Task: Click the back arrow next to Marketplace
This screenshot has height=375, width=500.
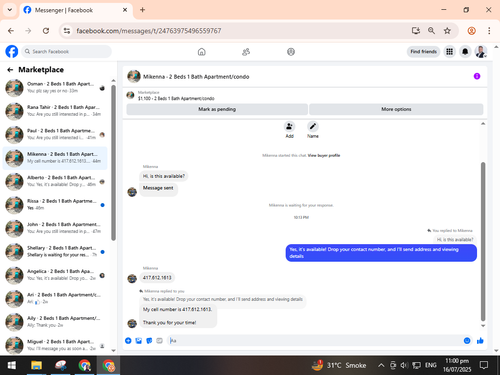Action: [10, 70]
